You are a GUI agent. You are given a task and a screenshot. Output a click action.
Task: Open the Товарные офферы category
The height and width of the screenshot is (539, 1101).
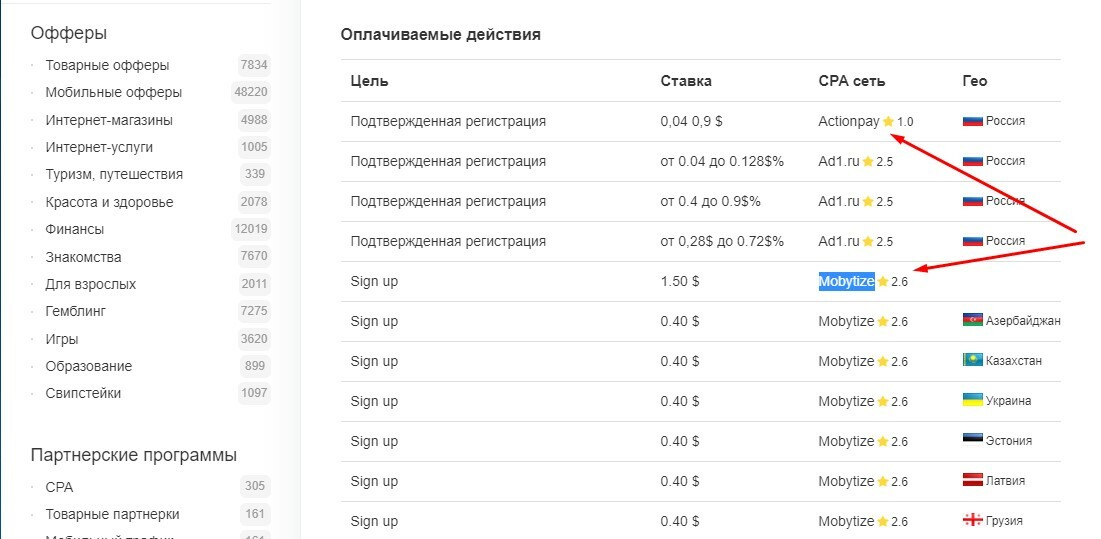pos(107,65)
